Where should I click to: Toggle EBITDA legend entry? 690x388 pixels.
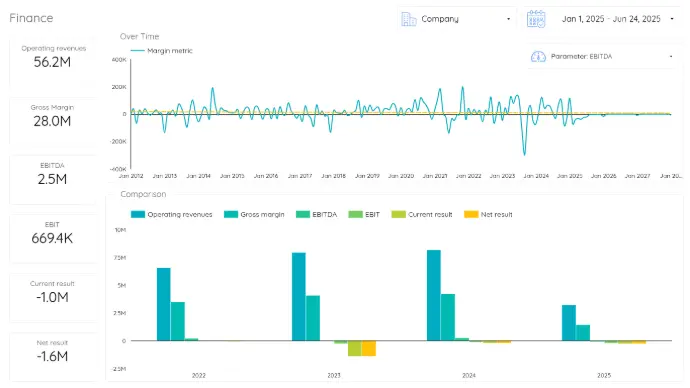point(316,215)
